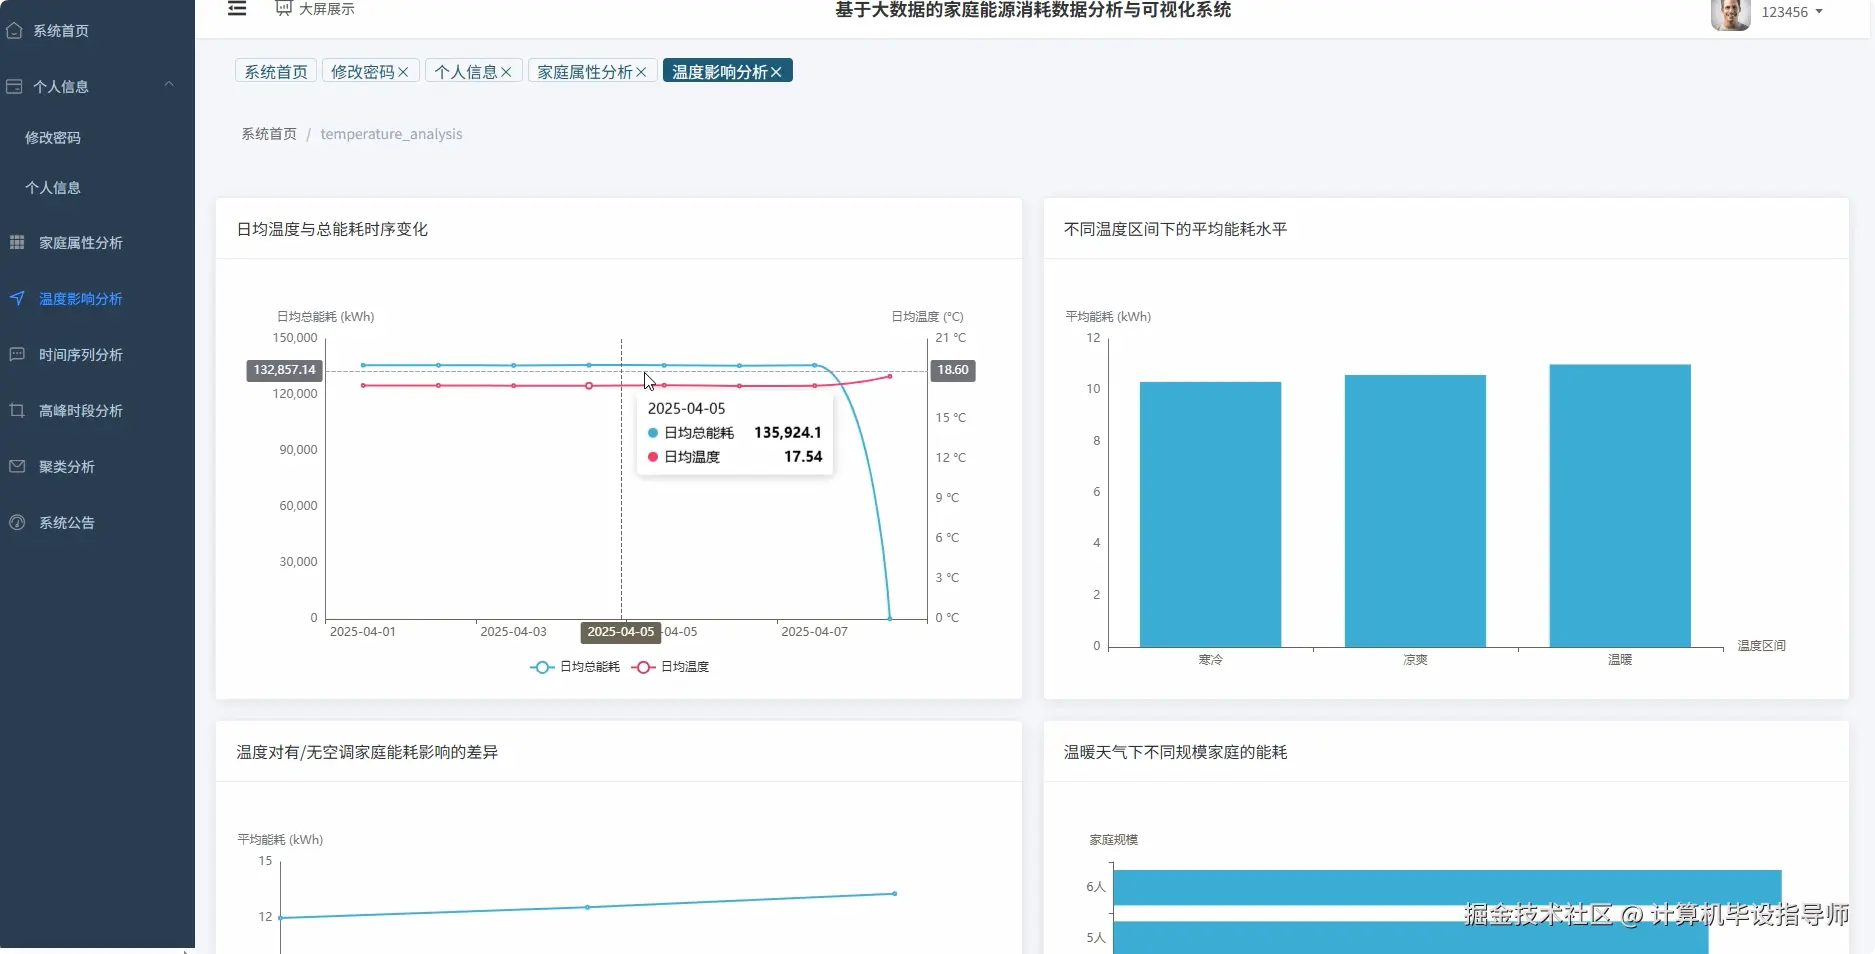Click the user avatar picture
Viewport: 1875px width, 954px height.
click(x=1730, y=14)
